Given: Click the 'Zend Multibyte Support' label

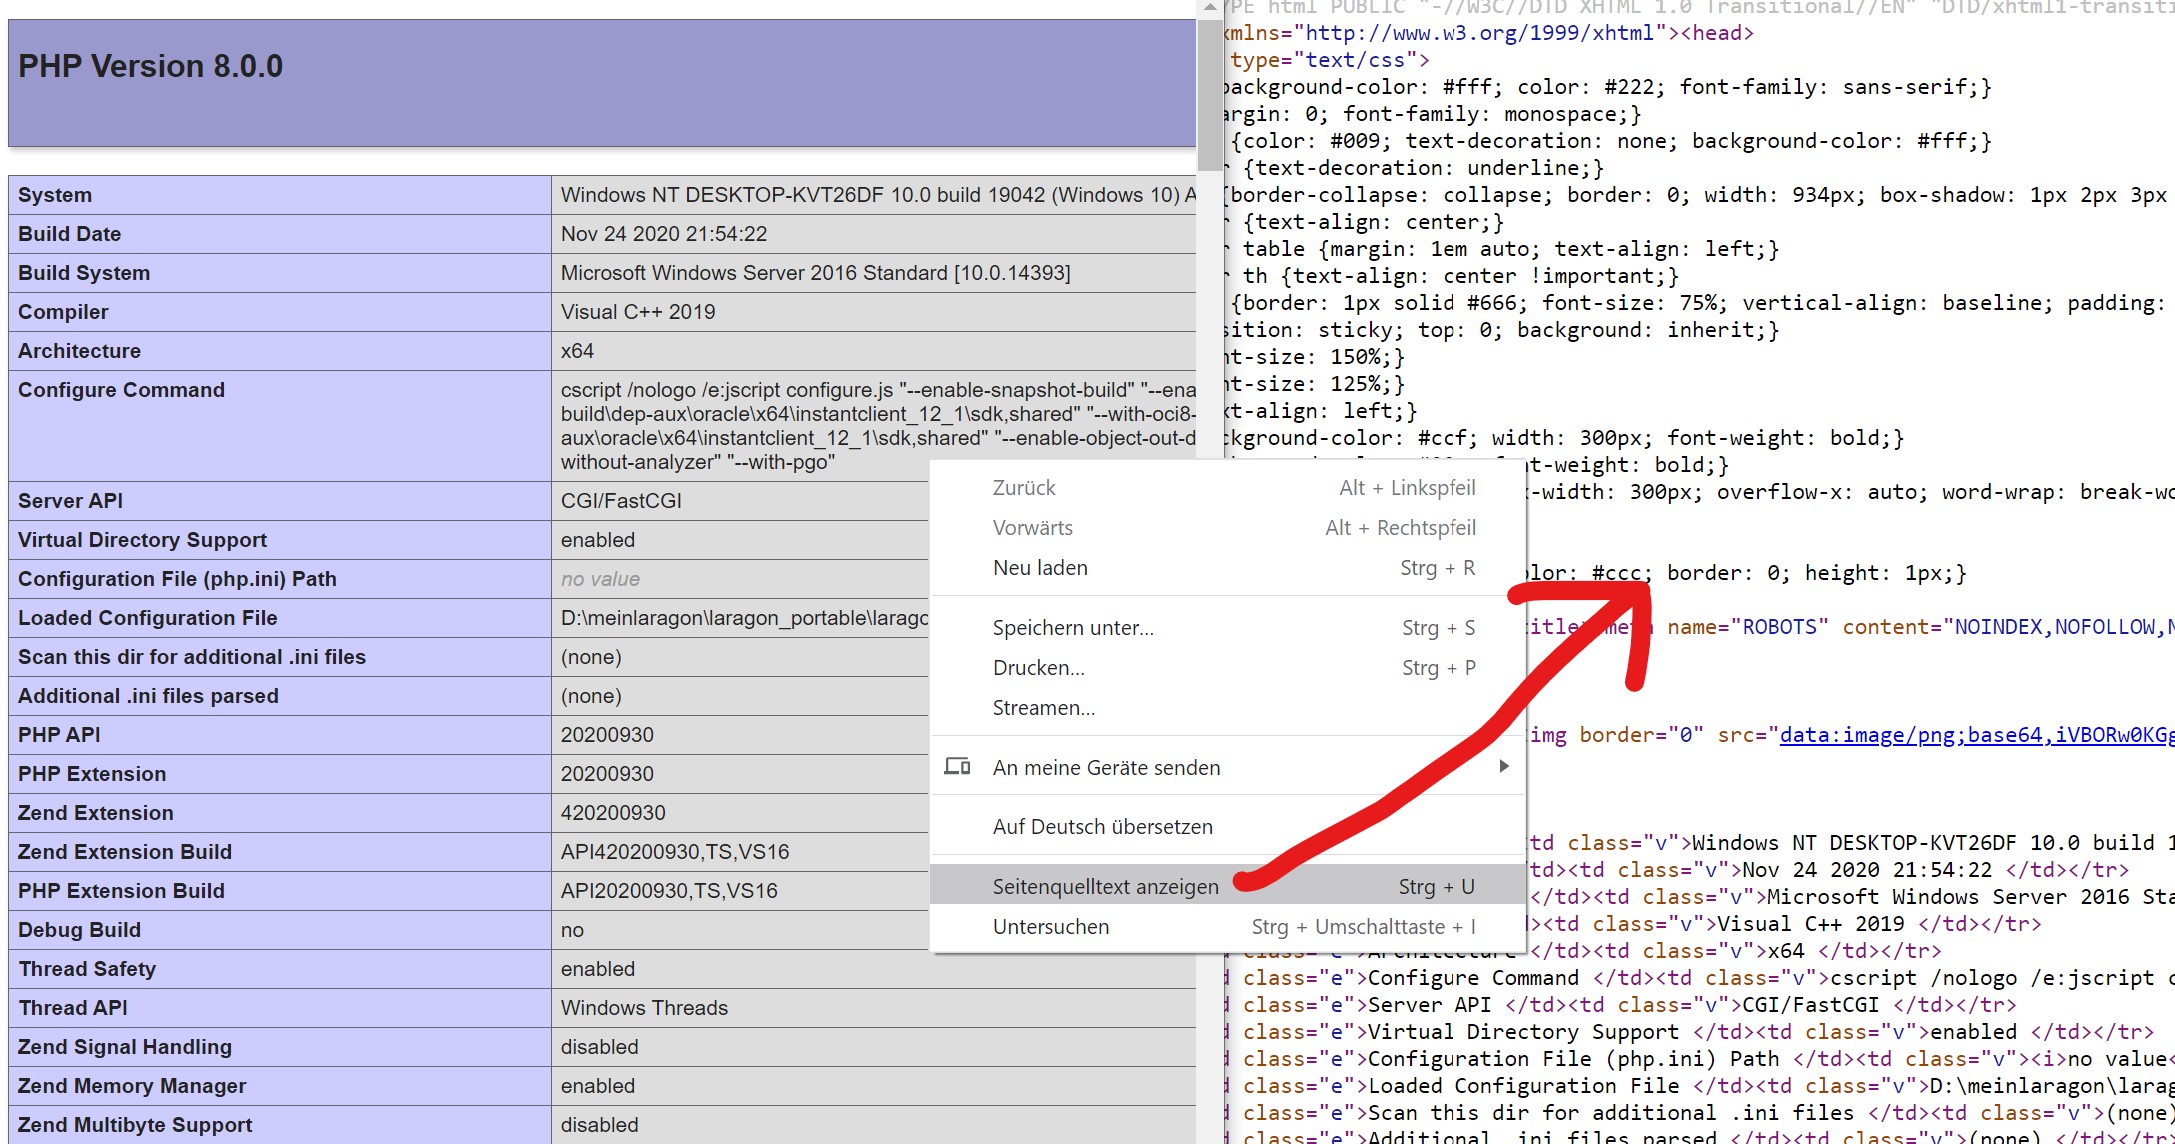Looking at the screenshot, I should click(x=135, y=1125).
